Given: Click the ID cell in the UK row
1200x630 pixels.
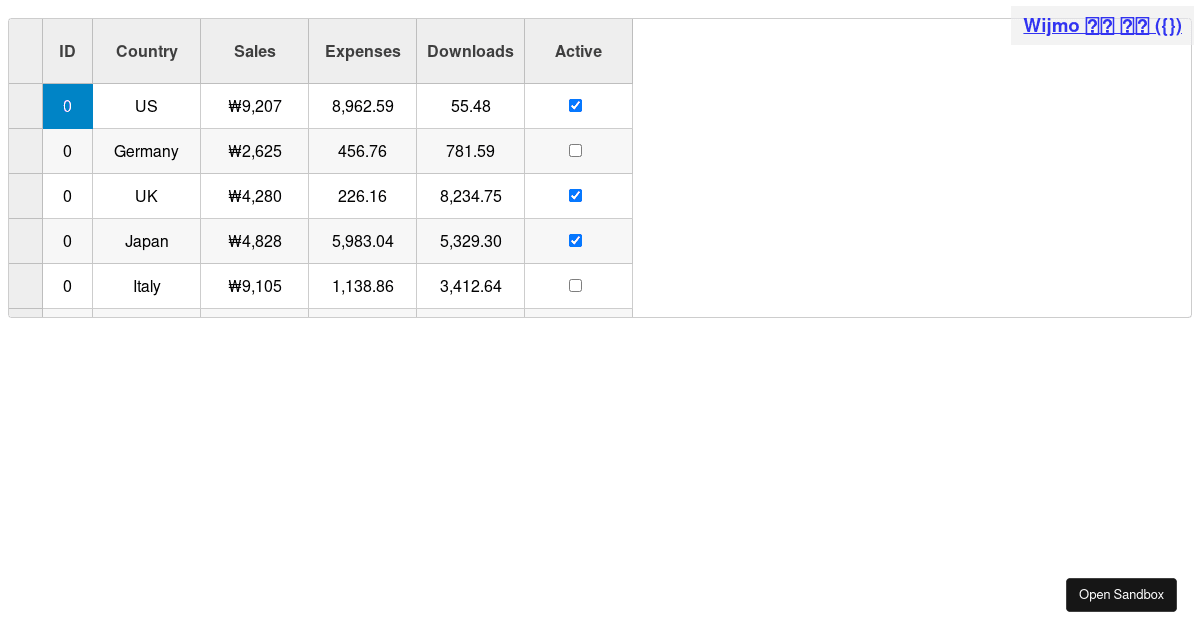Looking at the screenshot, I should pyautogui.click(x=68, y=196).
